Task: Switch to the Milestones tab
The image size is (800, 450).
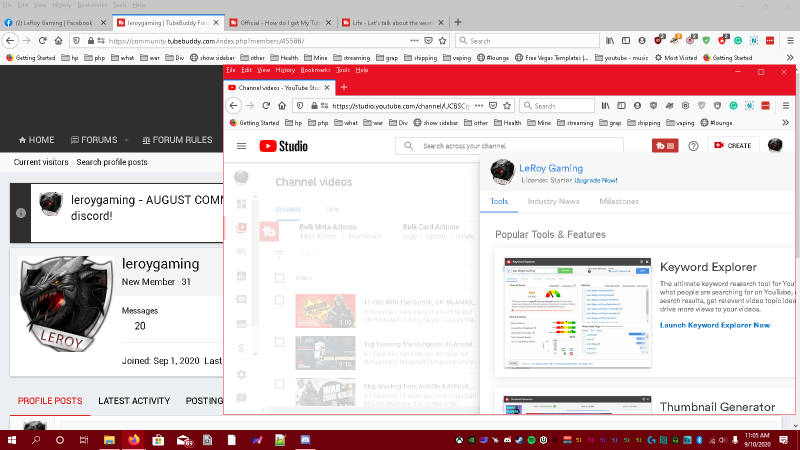Action: [x=619, y=201]
